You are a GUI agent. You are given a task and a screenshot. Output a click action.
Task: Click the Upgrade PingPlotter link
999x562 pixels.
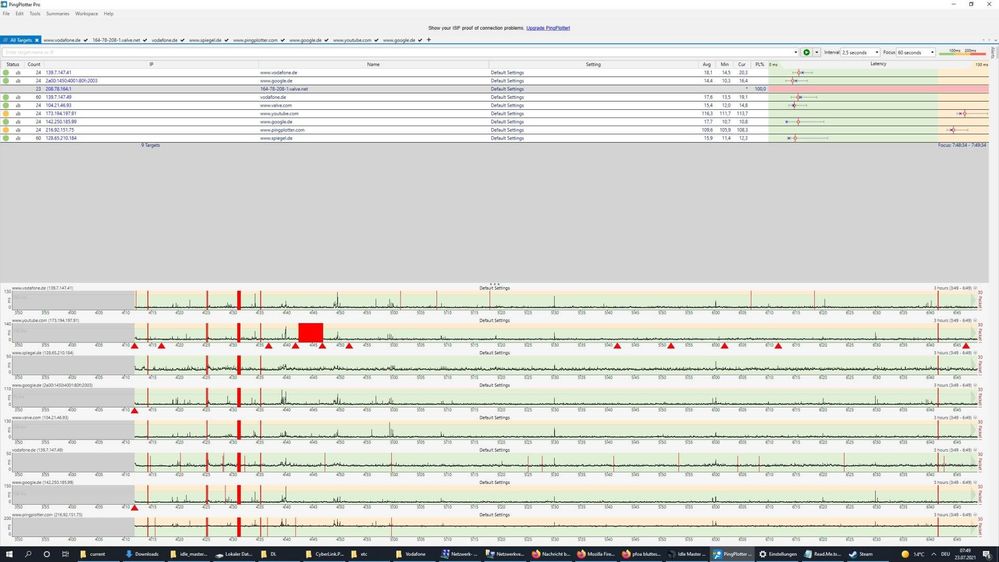pyautogui.click(x=548, y=28)
